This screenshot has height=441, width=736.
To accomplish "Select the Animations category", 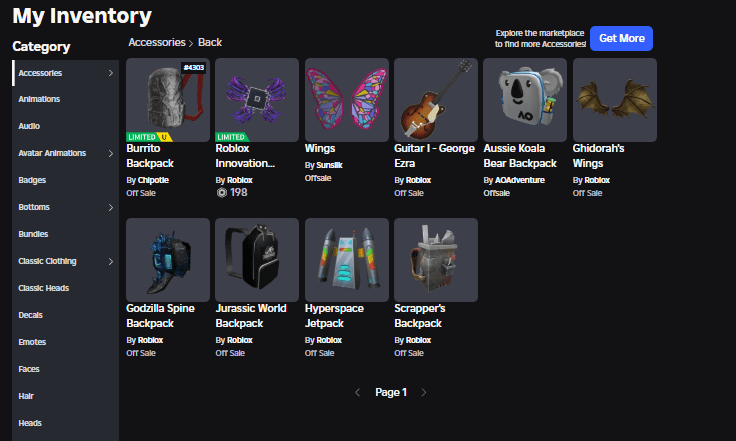I will click(39, 99).
